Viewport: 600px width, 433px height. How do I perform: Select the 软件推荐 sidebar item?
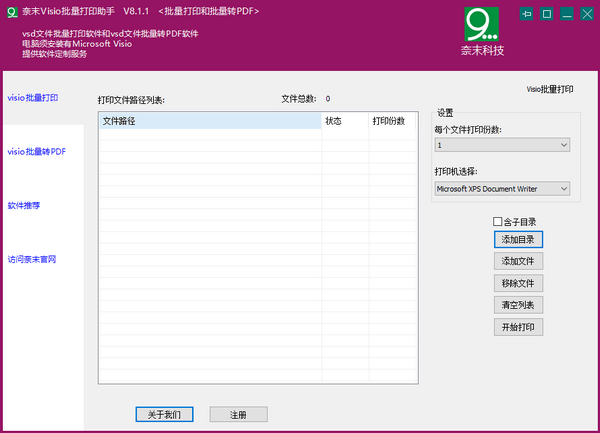24,205
